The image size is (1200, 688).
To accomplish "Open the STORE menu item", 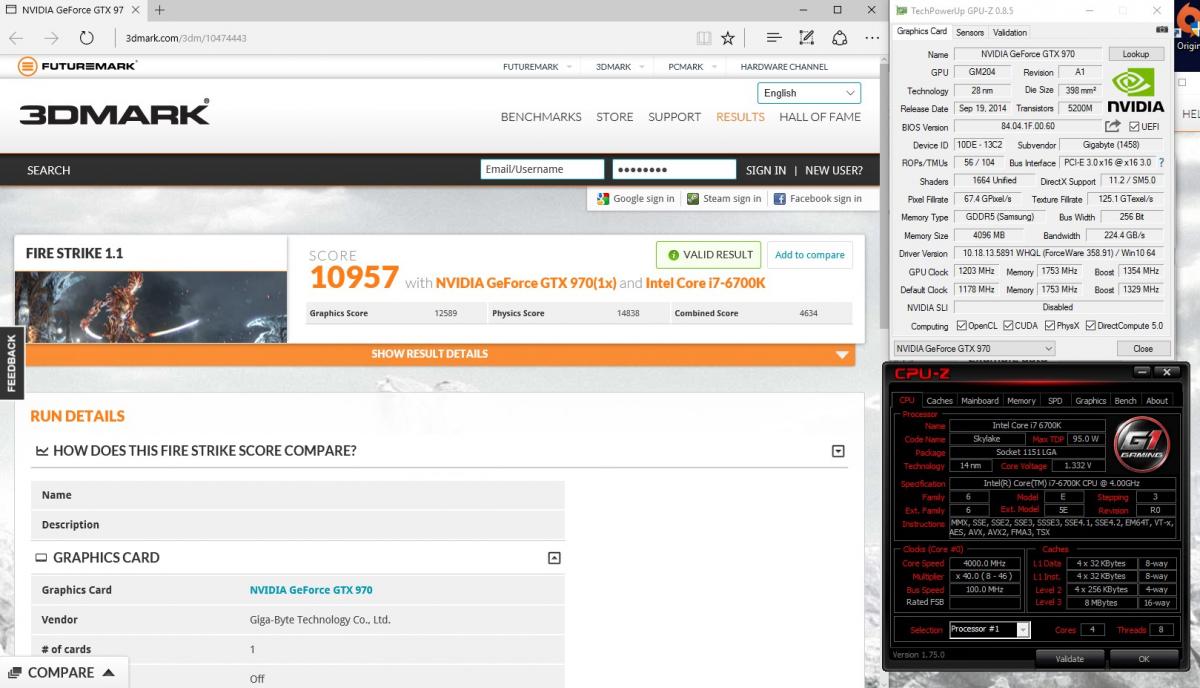I will click(x=614, y=117).
